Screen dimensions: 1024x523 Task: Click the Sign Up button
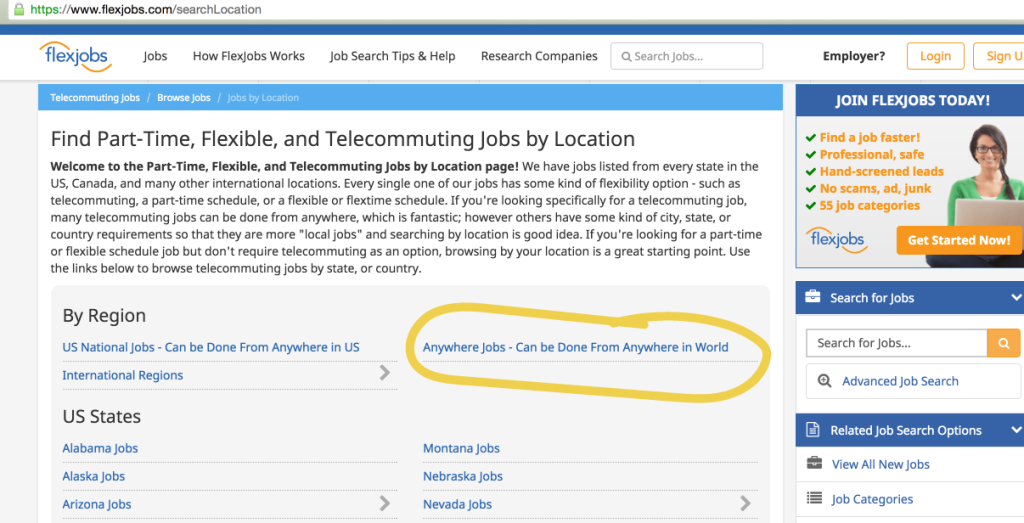(x=999, y=56)
